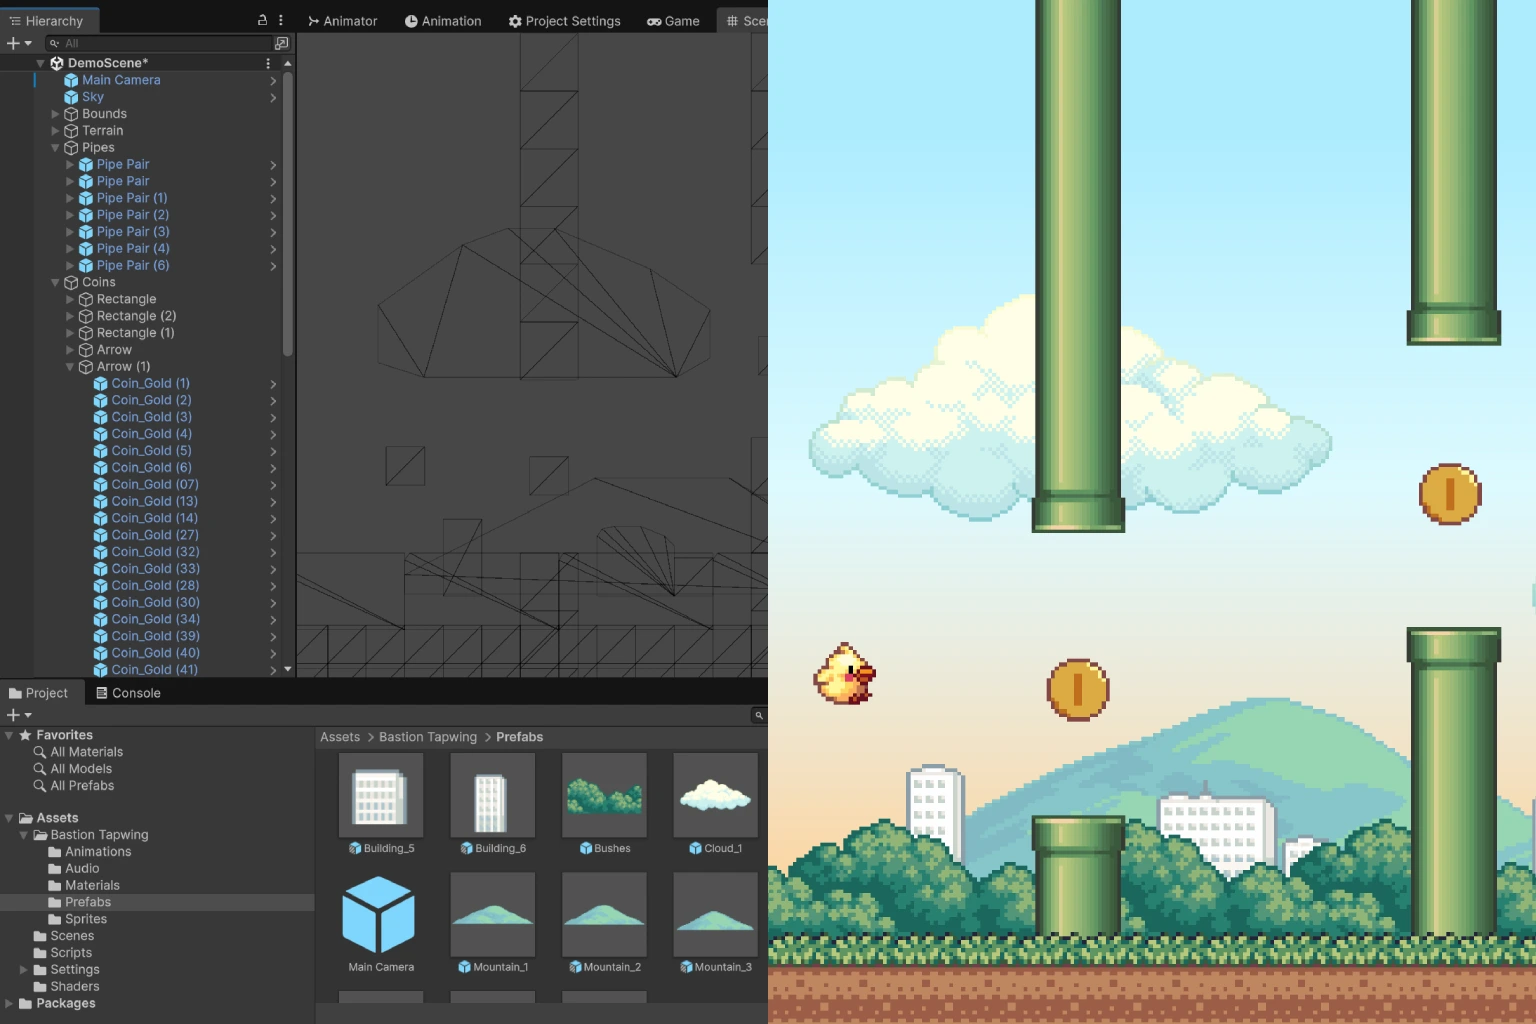Select the Bushes prefab thumbnail
Screen dimensions: 1536x1024
click(604, 795)
